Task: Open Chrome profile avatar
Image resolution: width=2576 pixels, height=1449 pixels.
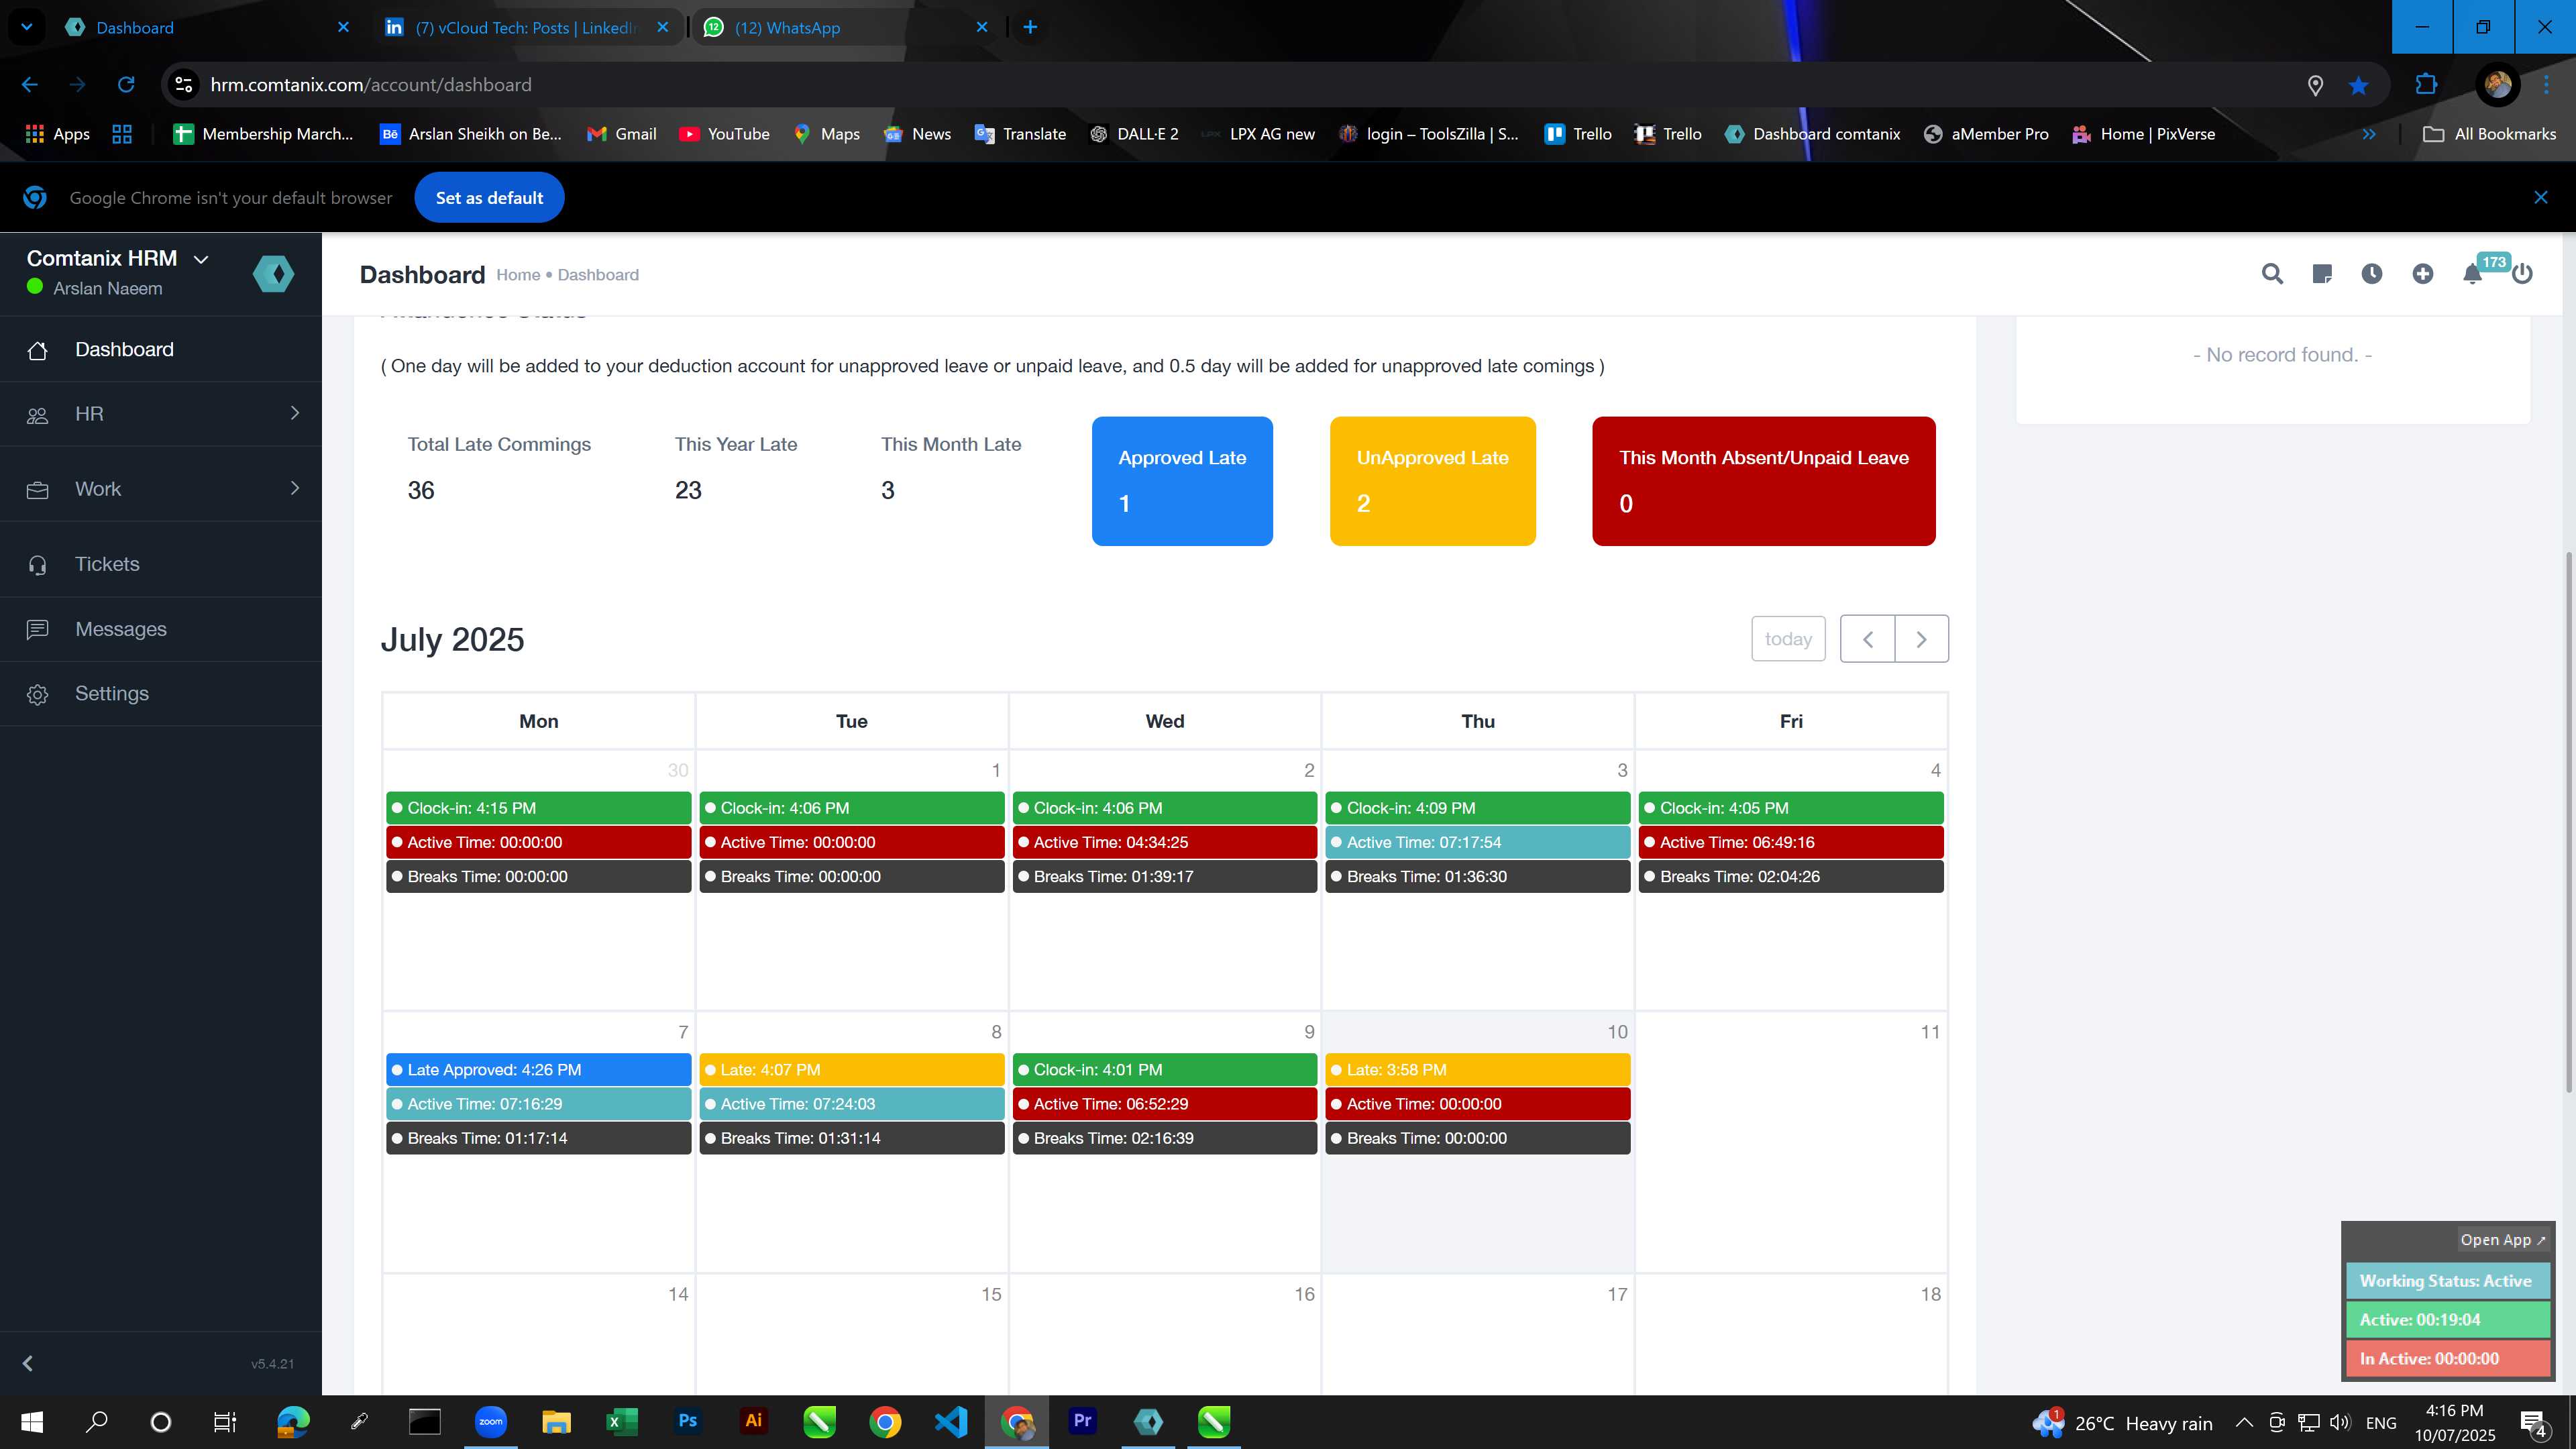Action: [2497, 85]
